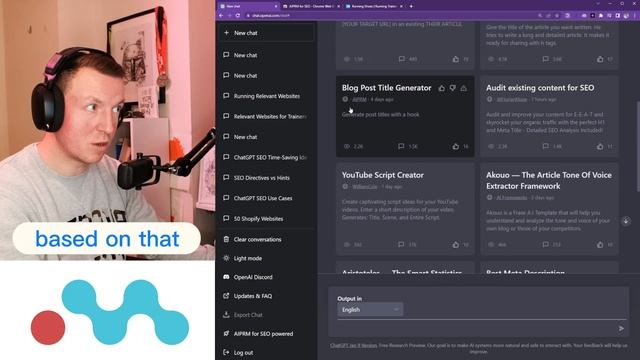Image resolution: width=640 pixels, height=360 pixels.
Task: Click the scroll-to-bottom arrow button
Action: pos(625,221)
